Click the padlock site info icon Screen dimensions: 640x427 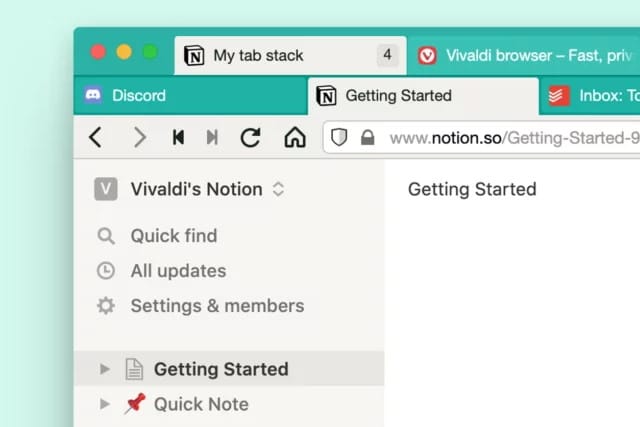(367, 138)
